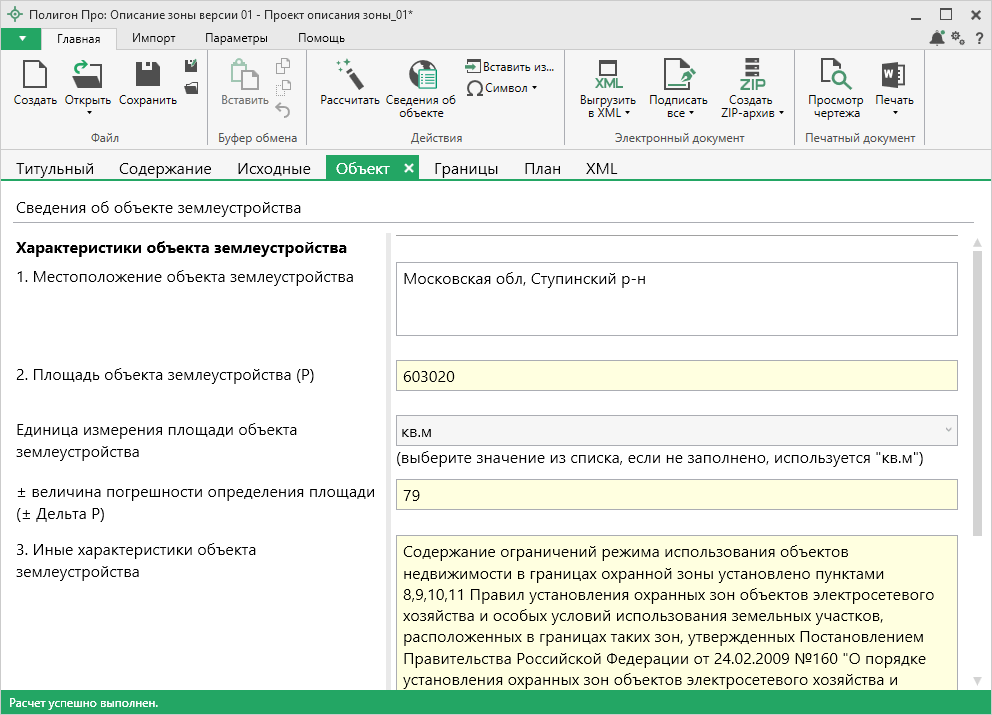Click the Выгрузить в XML icon
This screenshot has height=715, width=992.
[608, 75]
